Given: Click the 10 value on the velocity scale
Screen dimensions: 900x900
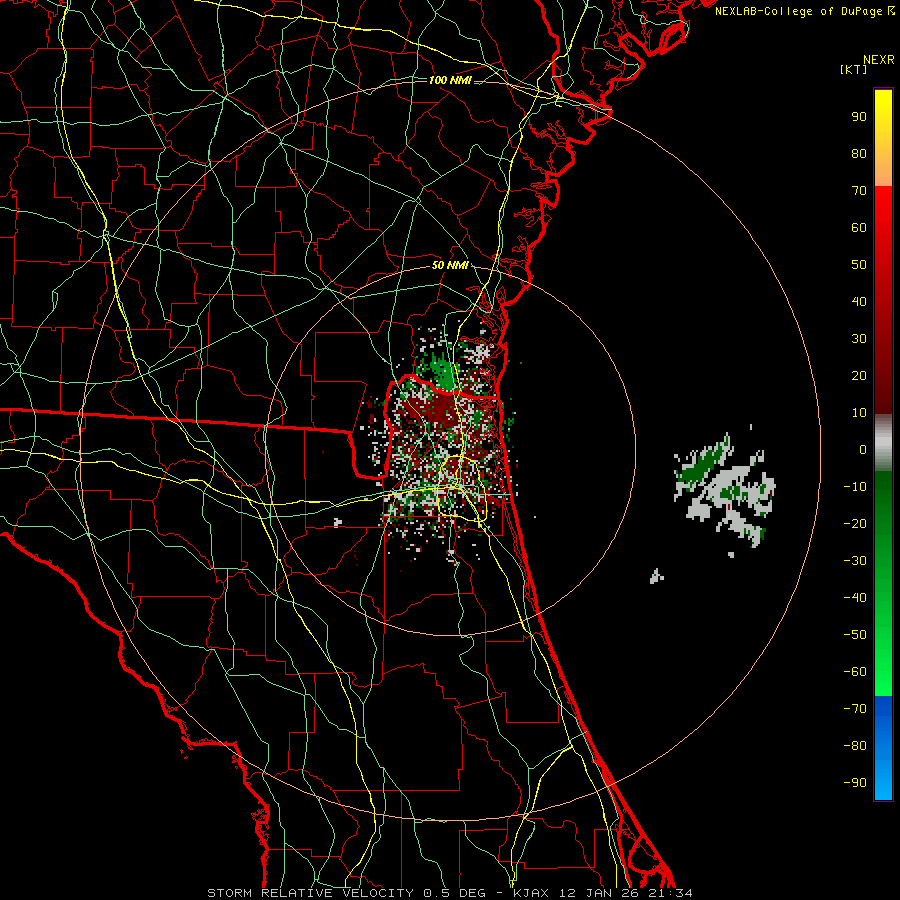Looking at the screenshot, I should [x=859, y=413].
